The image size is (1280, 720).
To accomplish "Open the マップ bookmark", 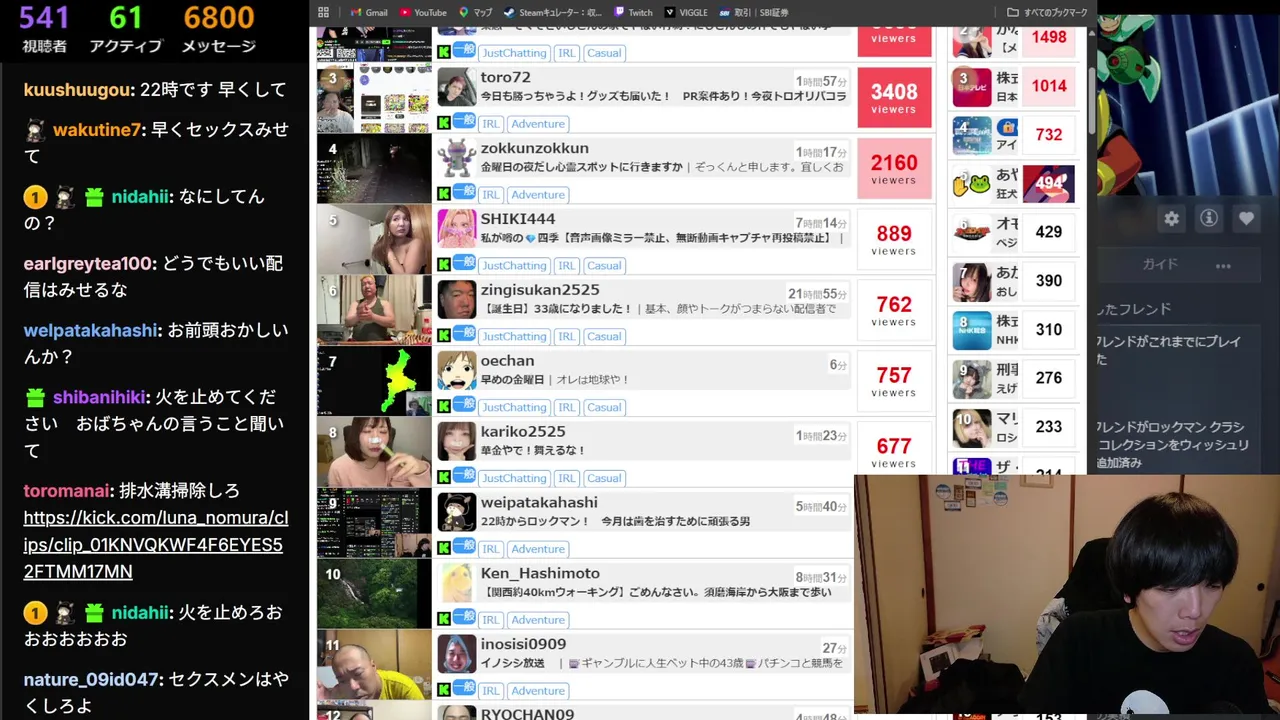I will (475, 12).
